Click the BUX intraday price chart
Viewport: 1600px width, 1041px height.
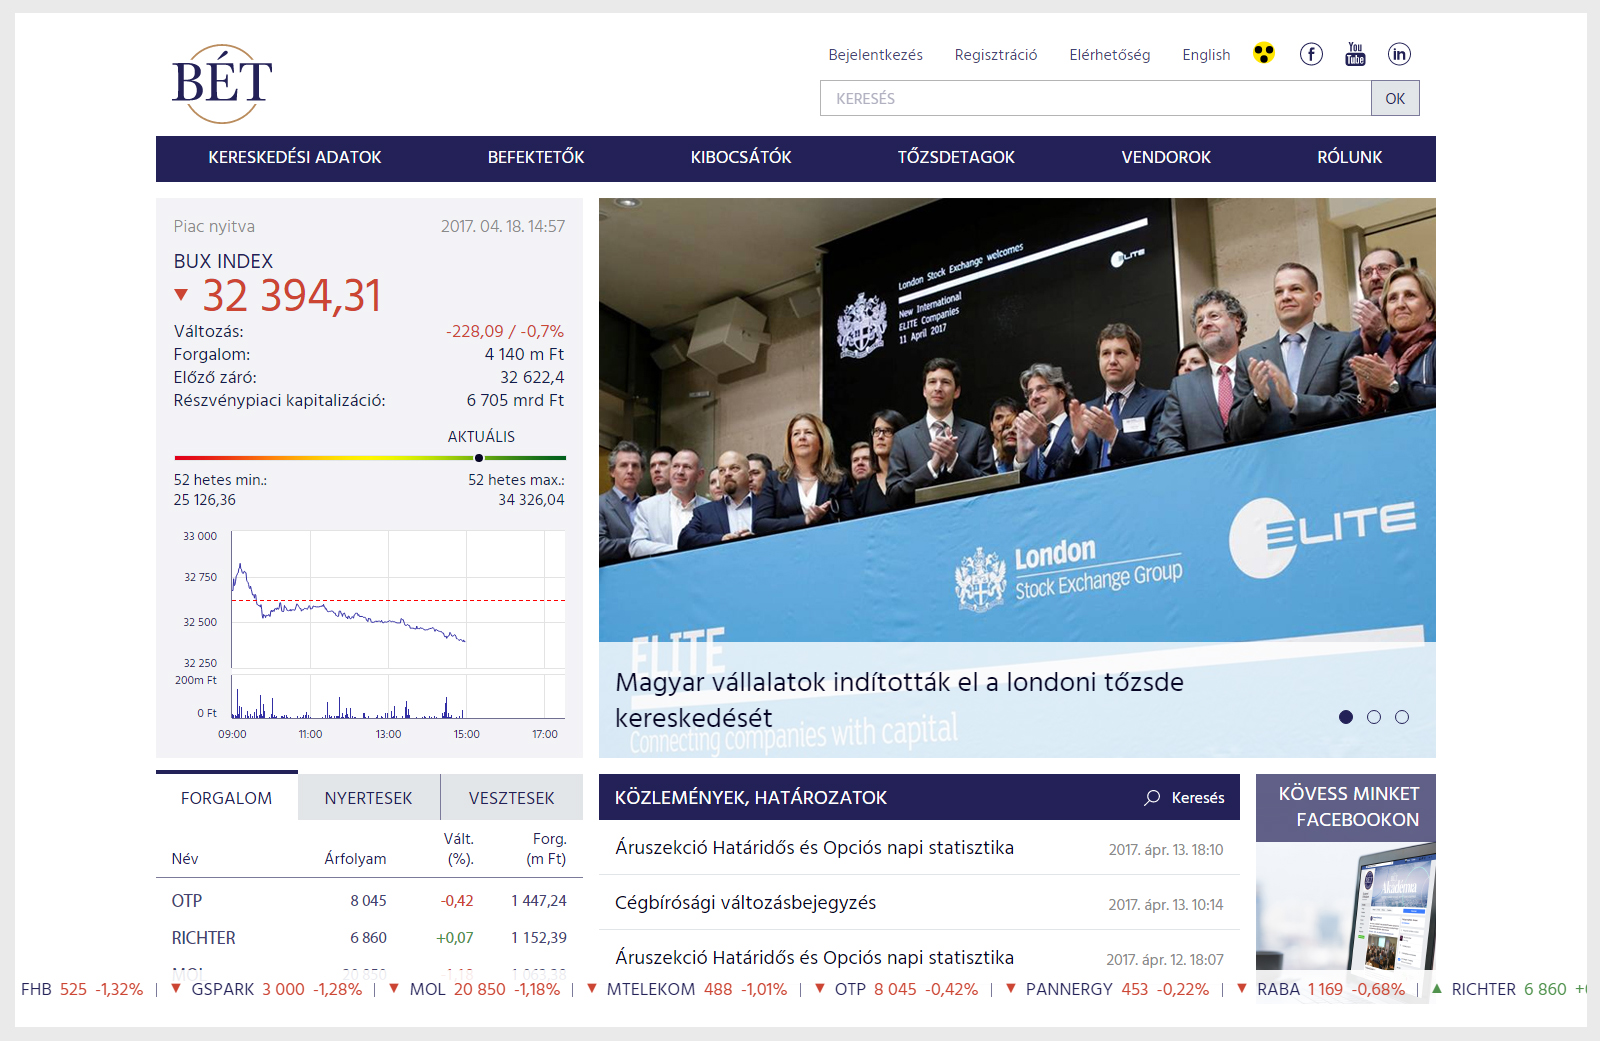398,599
